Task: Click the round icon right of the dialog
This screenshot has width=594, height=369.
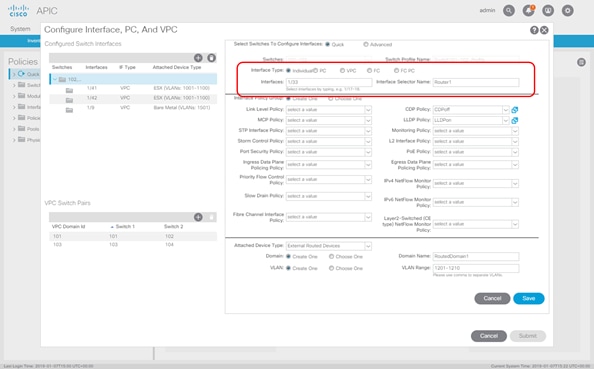Action: [x=581, y=62]
